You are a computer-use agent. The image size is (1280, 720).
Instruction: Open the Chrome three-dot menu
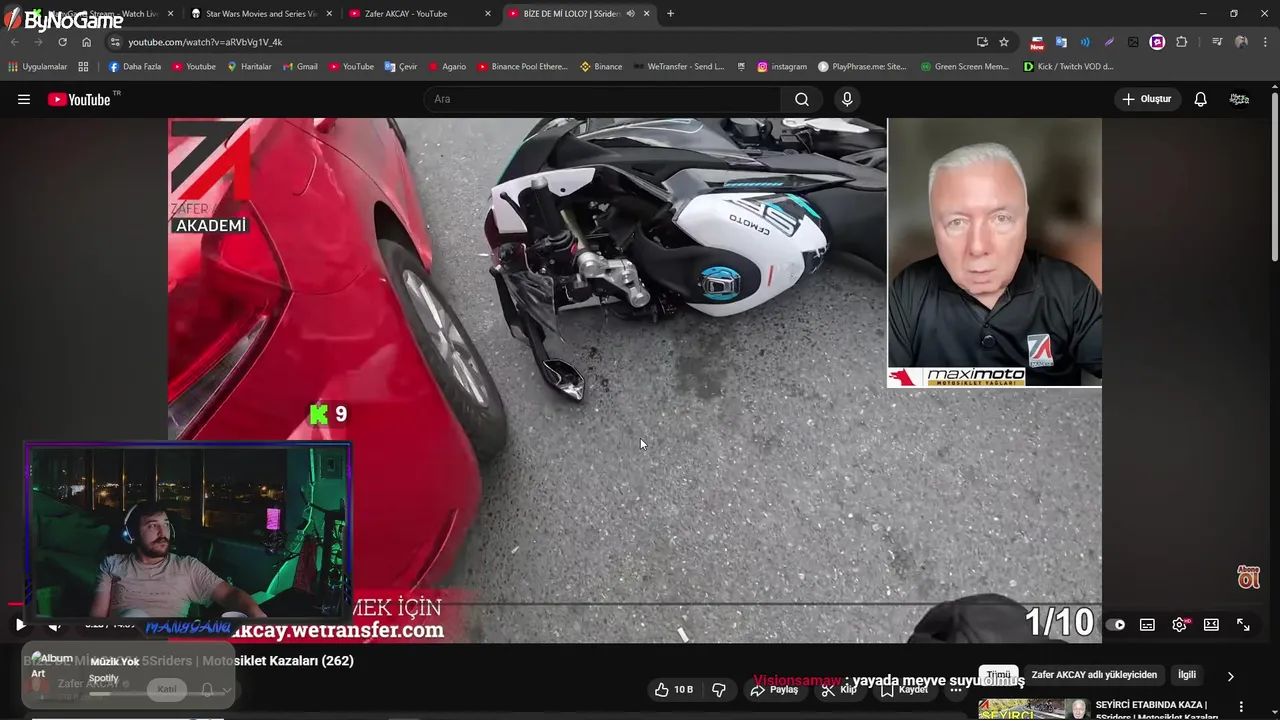[1265, 42]
